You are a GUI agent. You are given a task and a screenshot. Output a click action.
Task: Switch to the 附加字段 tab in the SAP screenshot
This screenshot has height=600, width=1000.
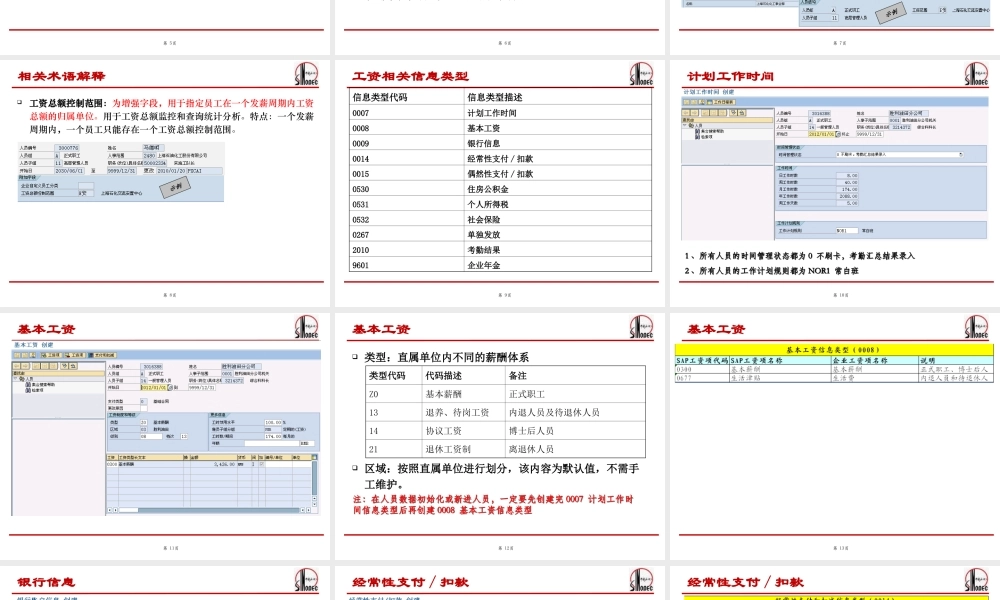26,177
